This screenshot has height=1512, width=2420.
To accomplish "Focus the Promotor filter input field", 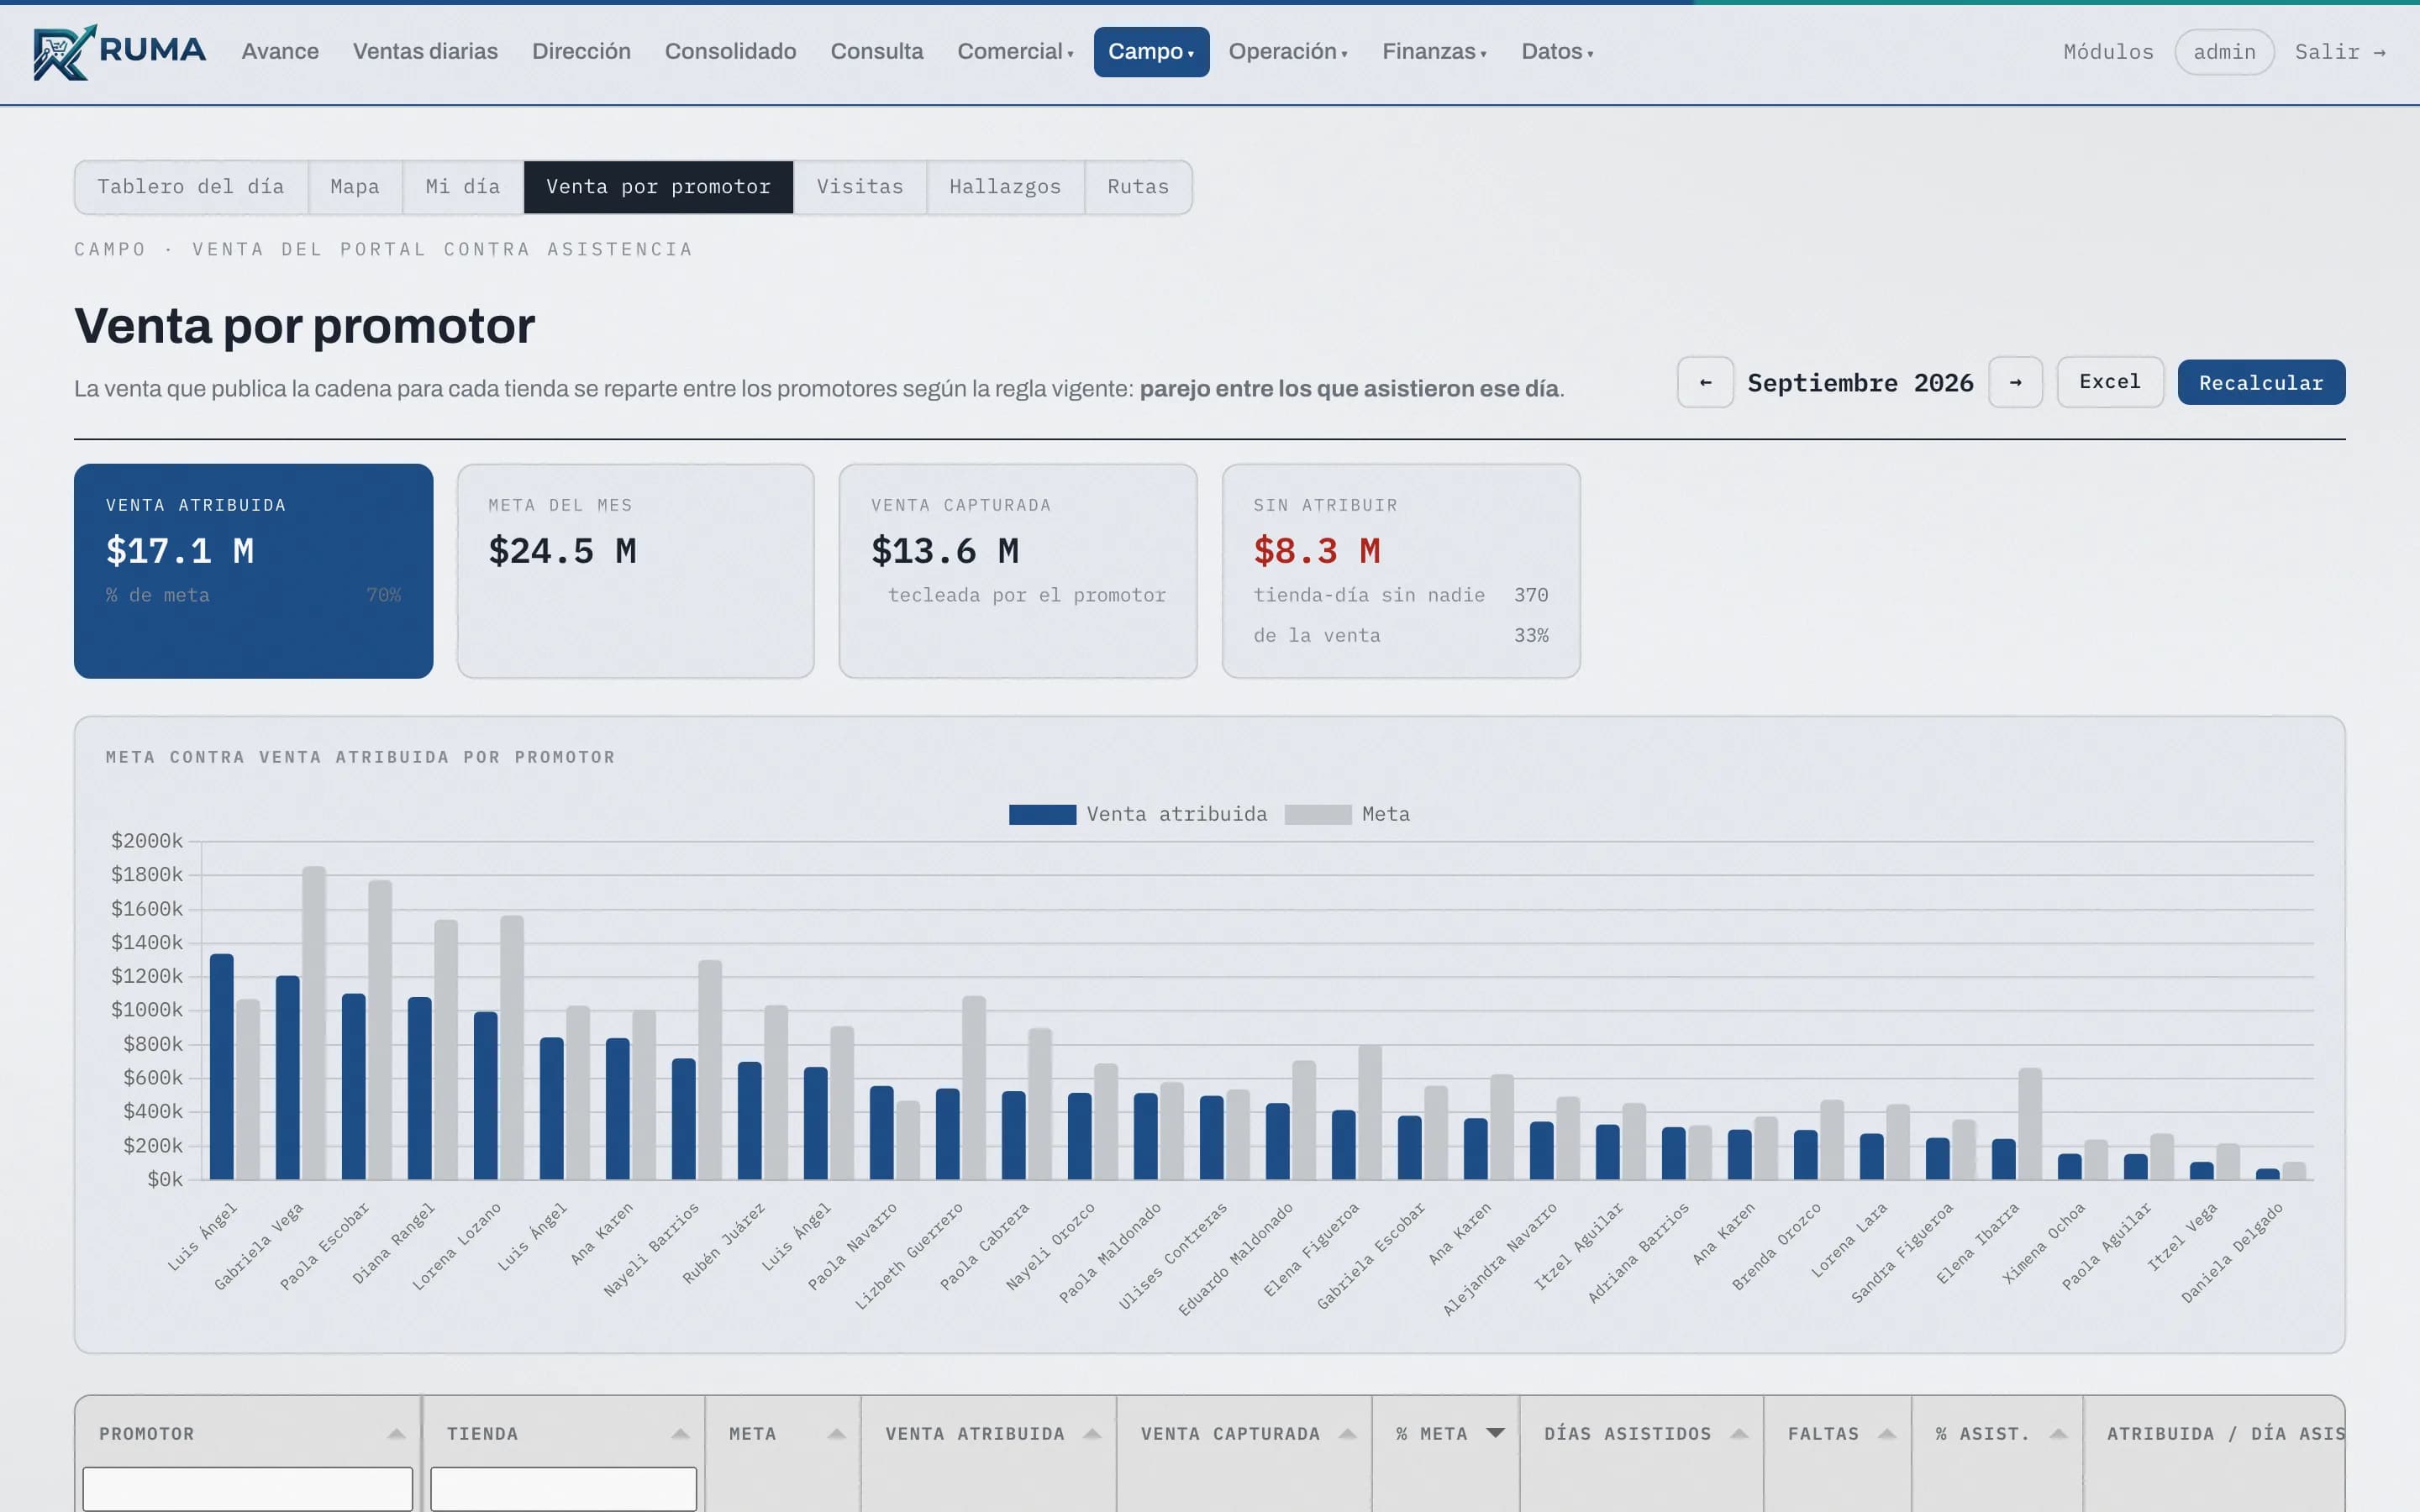I will click(247, 1489).
